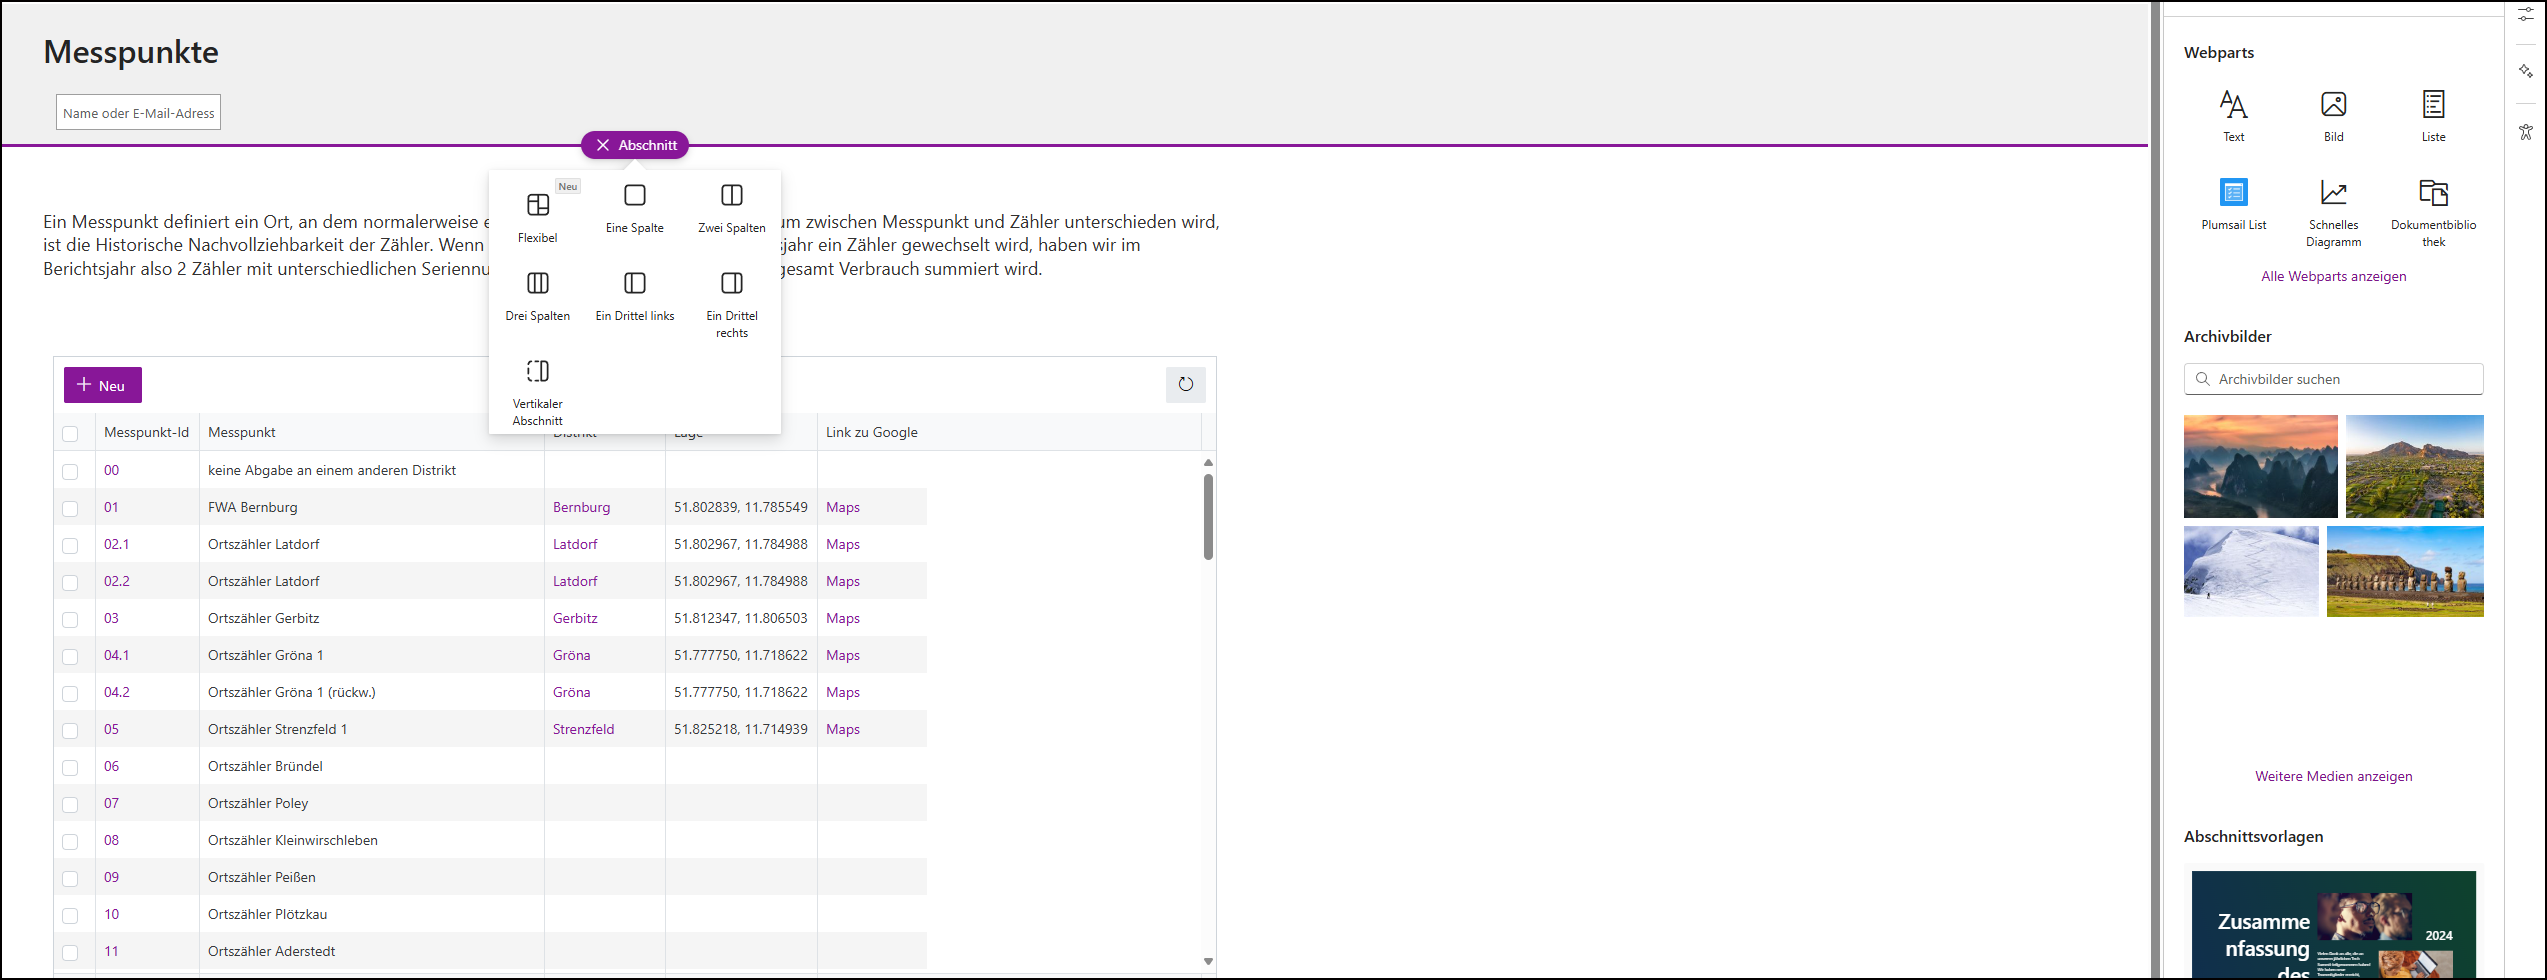
Task: Open Weitere Medien anzeigen link
Action: 2333,776
